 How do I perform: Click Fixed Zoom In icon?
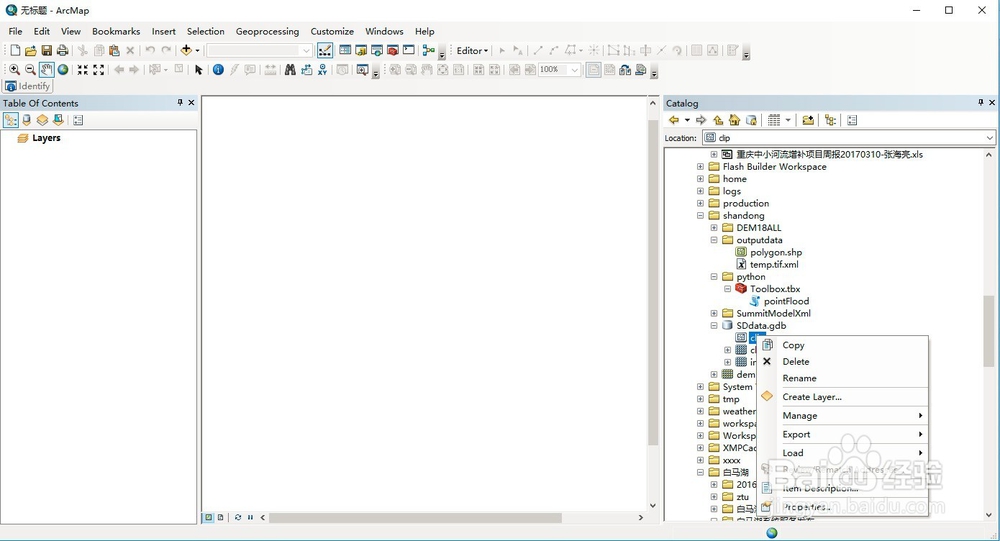(x=83, y=70)
